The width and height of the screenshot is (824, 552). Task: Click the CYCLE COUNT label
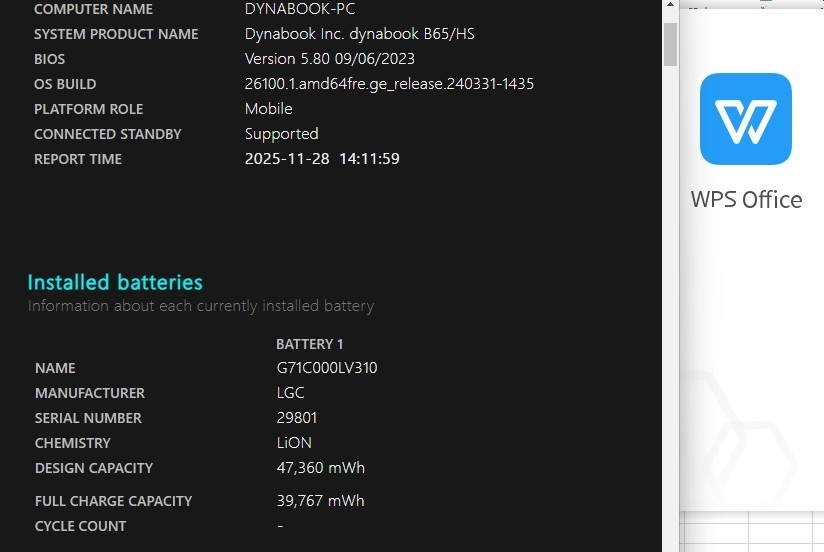tap(80, 526)
